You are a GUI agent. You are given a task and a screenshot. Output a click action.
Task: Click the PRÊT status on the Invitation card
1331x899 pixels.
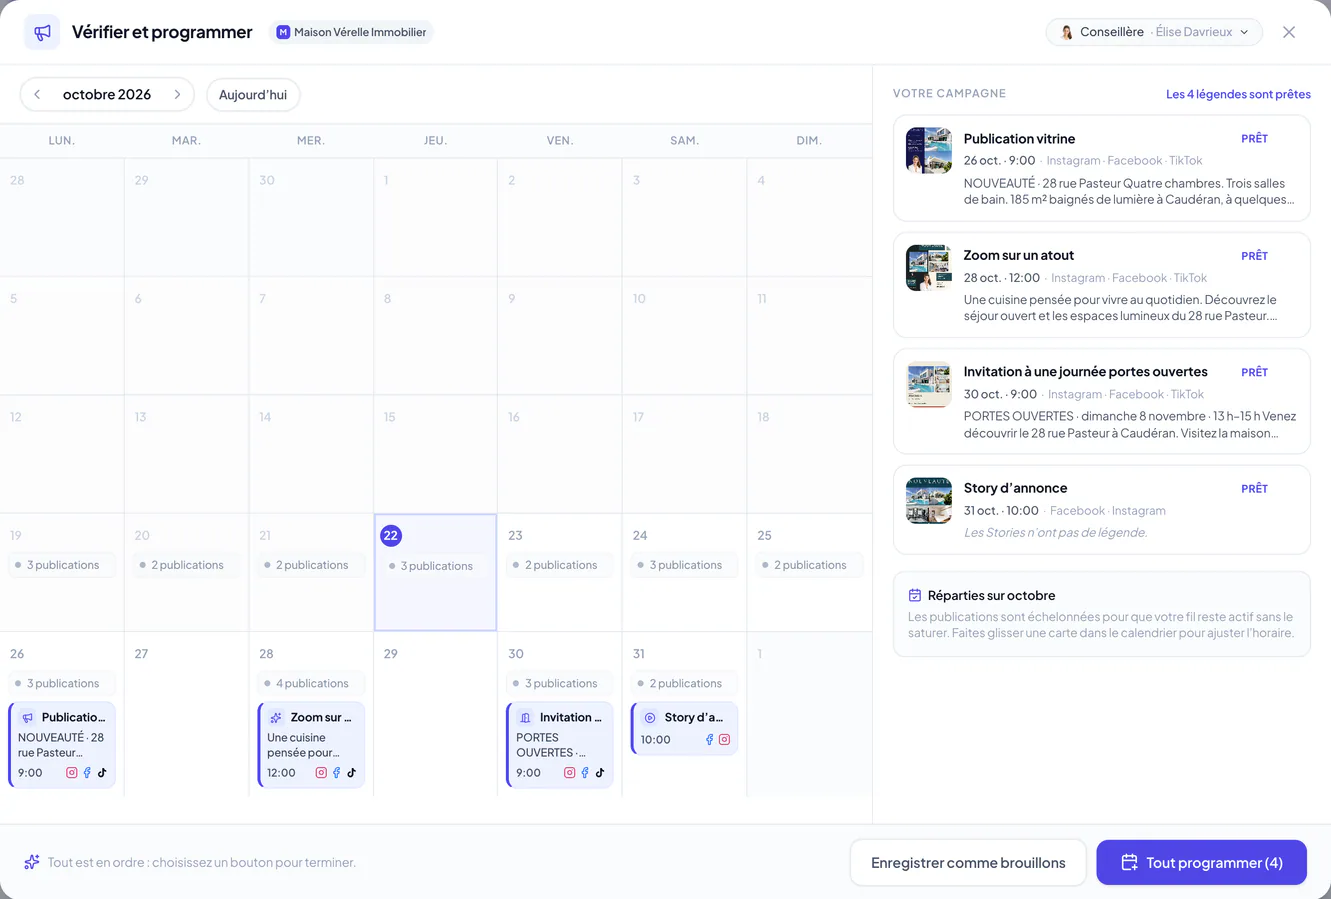pos(1254,372)
